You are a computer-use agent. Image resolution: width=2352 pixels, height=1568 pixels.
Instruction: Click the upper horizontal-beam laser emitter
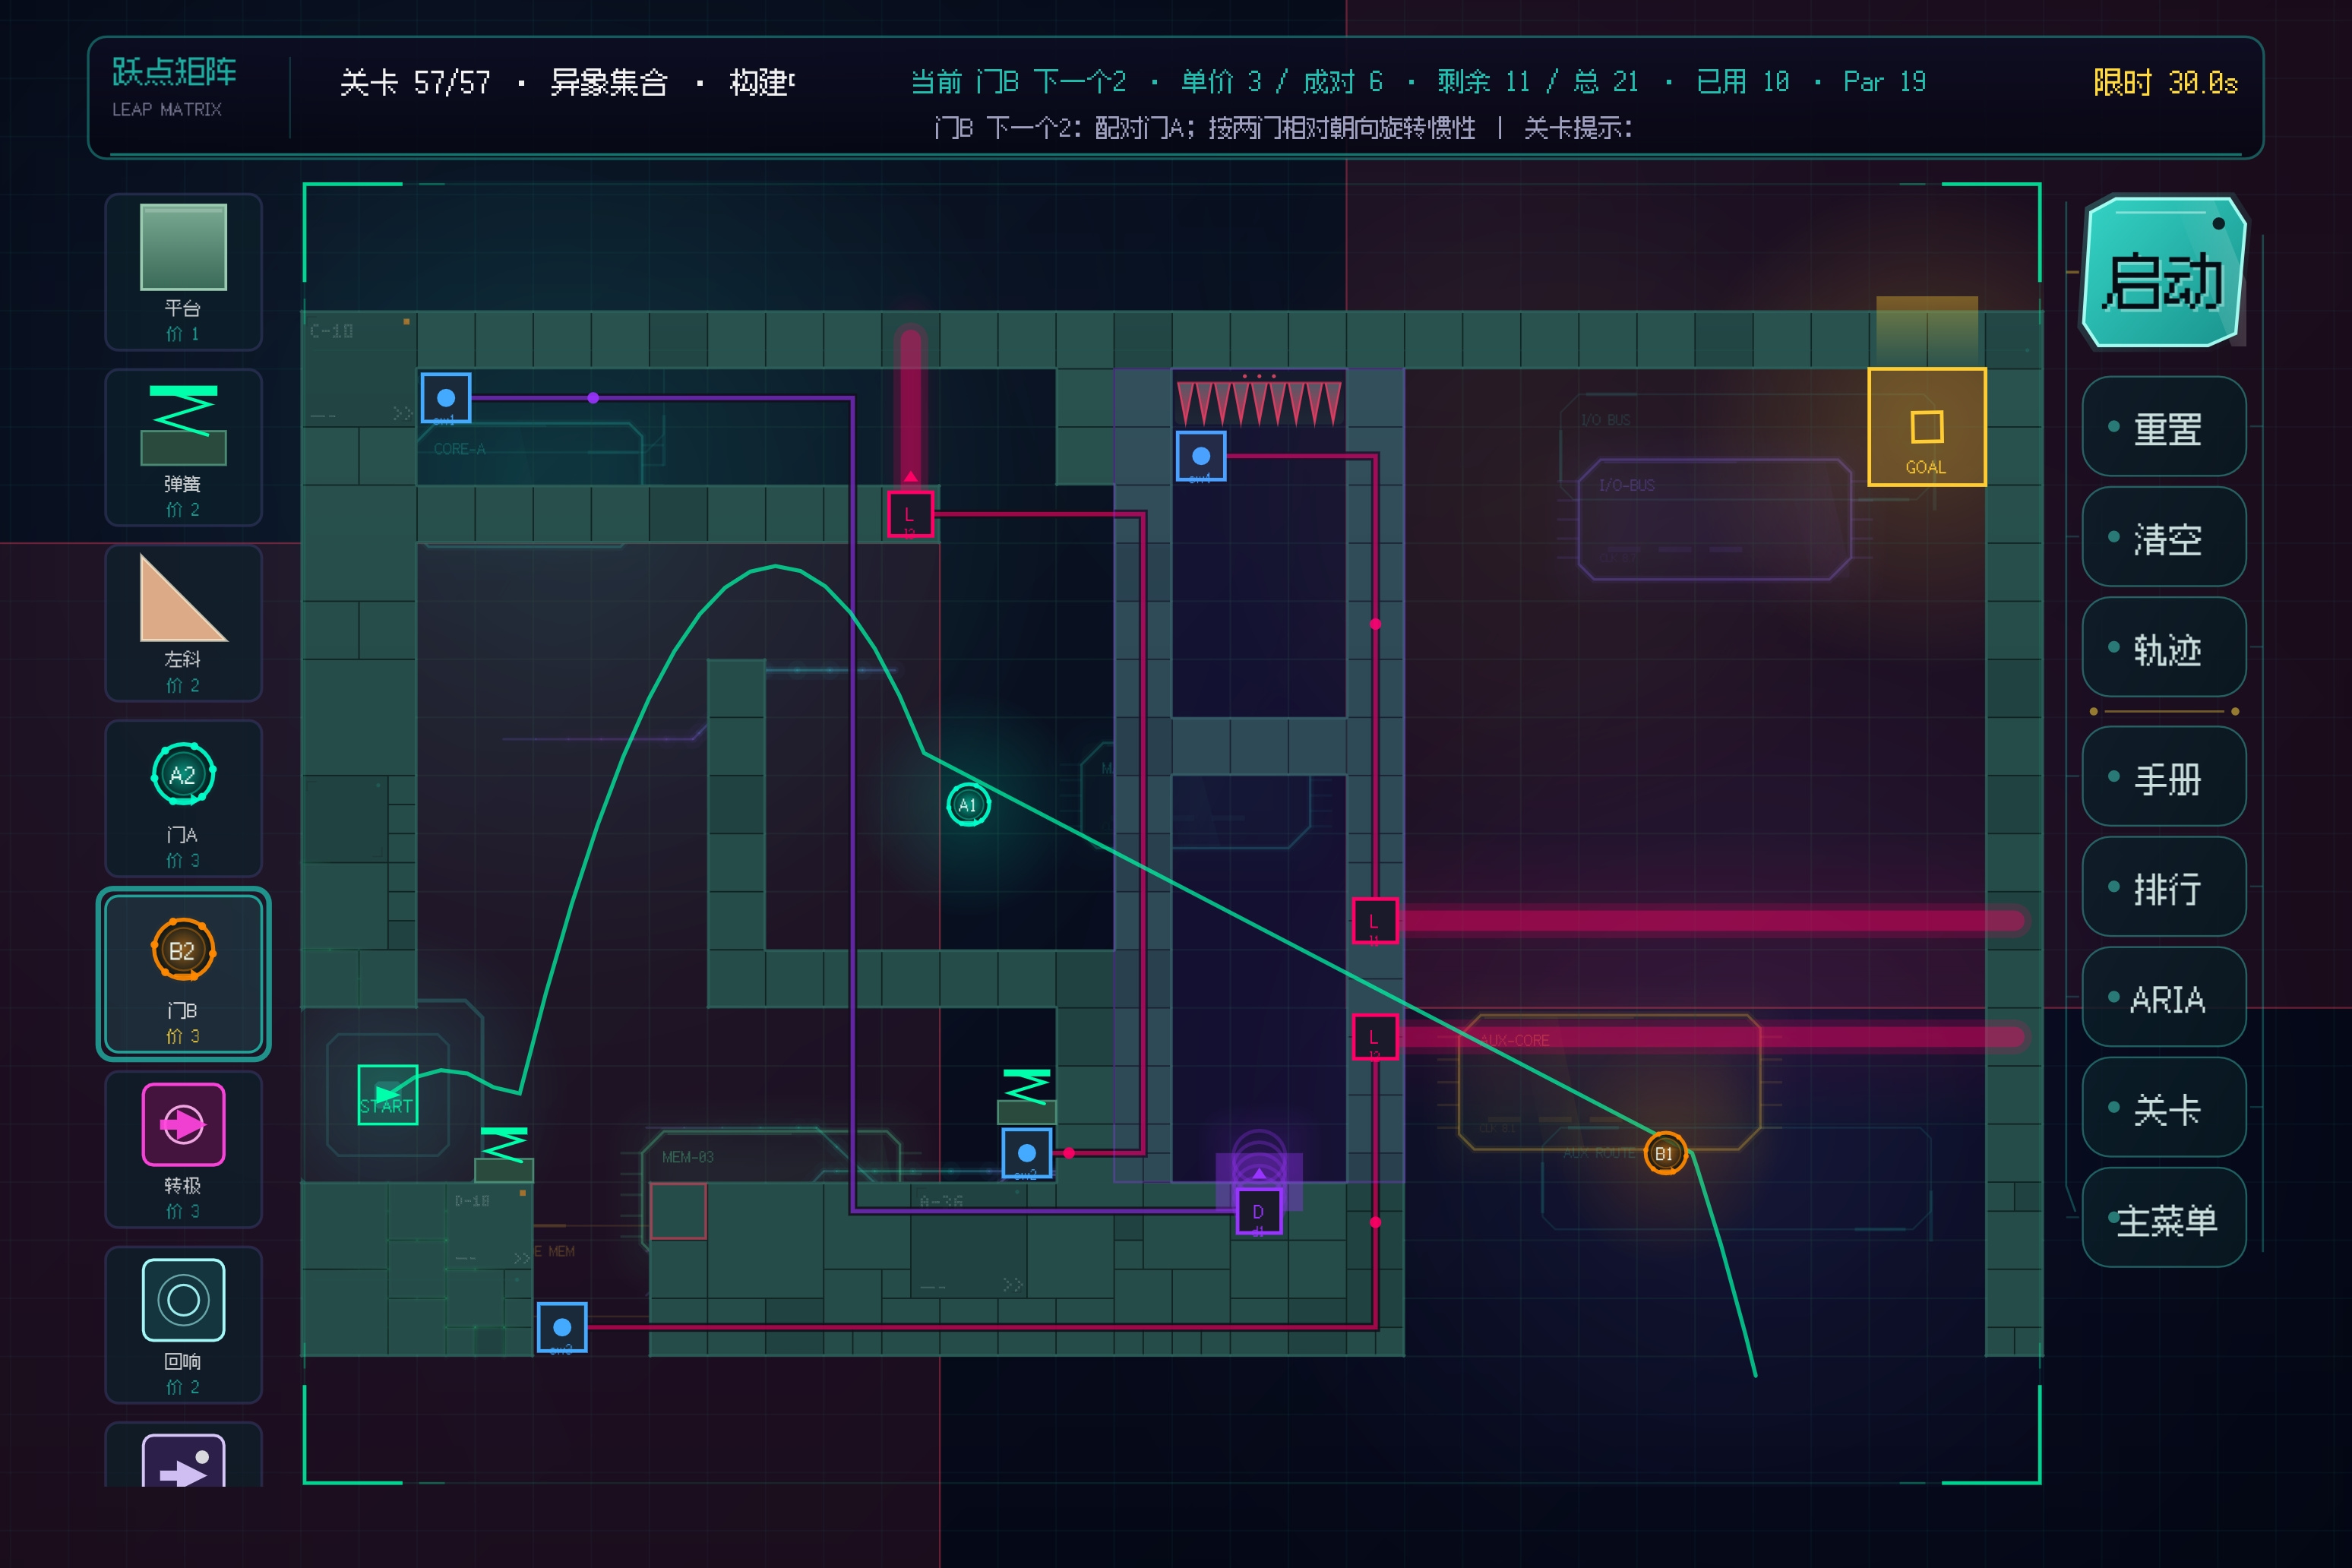pyautogui.click(x=1375, y=921)
